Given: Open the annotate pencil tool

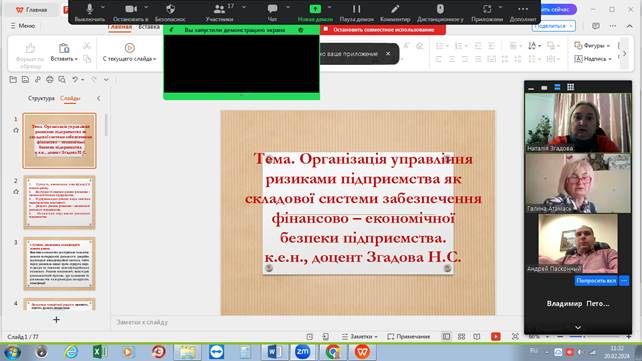Looking at the screenshot, I should (395, 12).
